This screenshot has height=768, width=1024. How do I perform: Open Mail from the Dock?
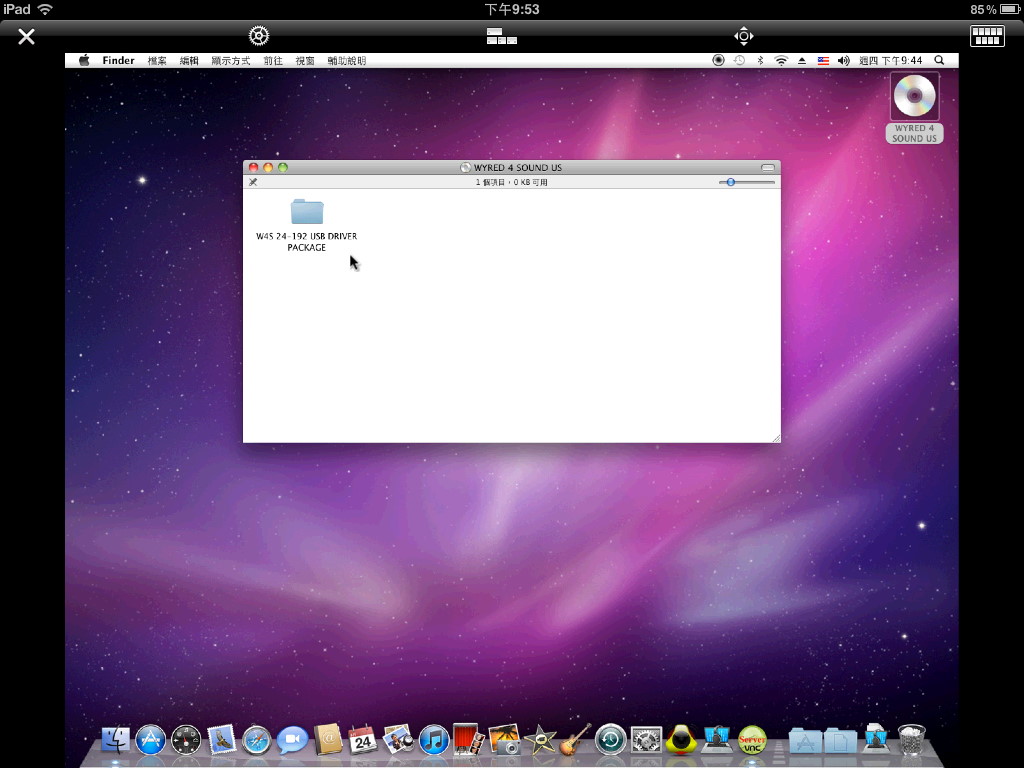[x=221, y=741]
